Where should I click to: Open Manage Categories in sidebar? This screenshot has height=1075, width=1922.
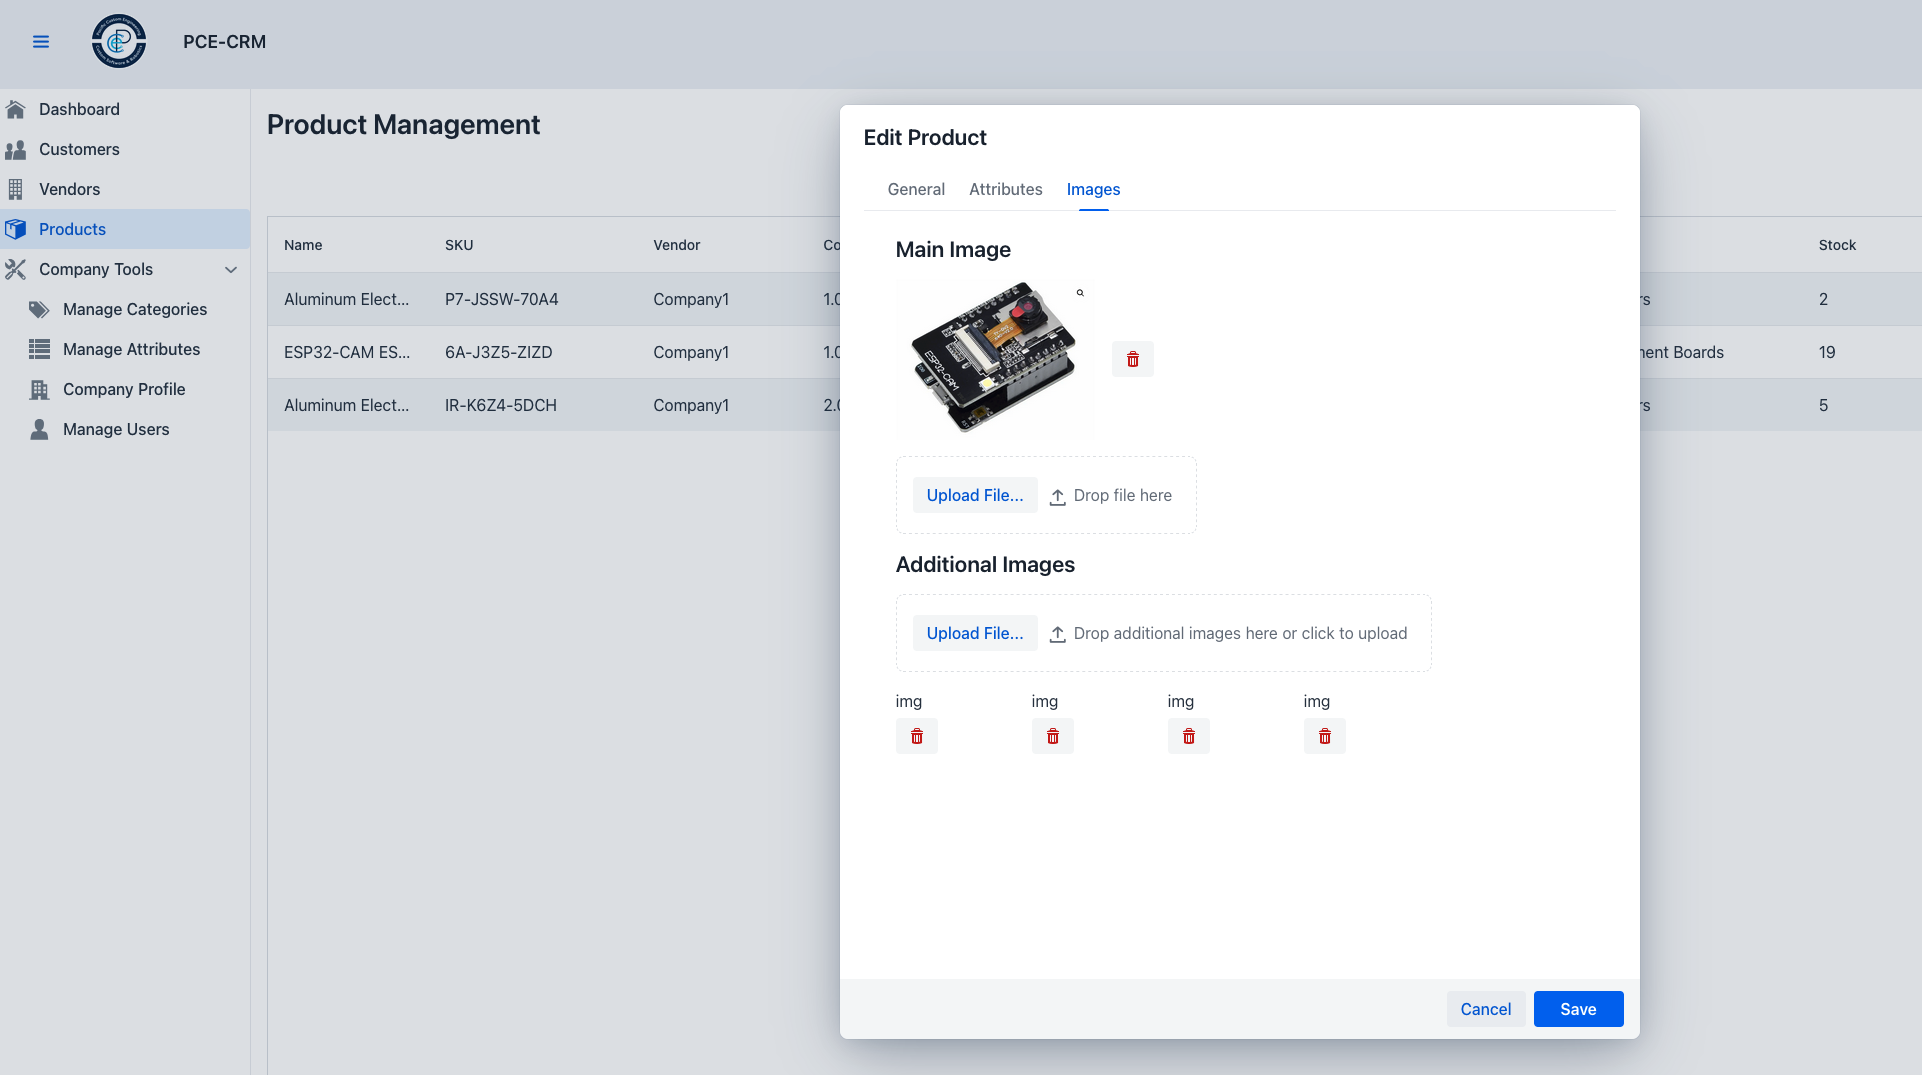coord(135,309)
